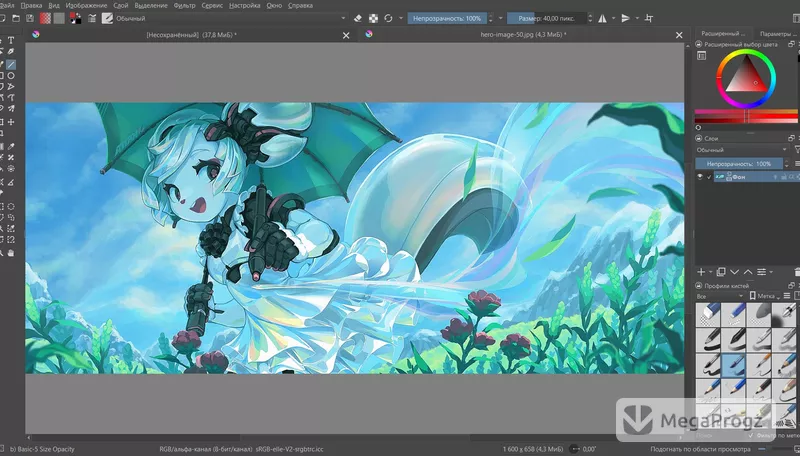Image resolution: width=800 pixels, height=456 pixels.
Task: Open the Настройка menu
Action: pos(244,6)
